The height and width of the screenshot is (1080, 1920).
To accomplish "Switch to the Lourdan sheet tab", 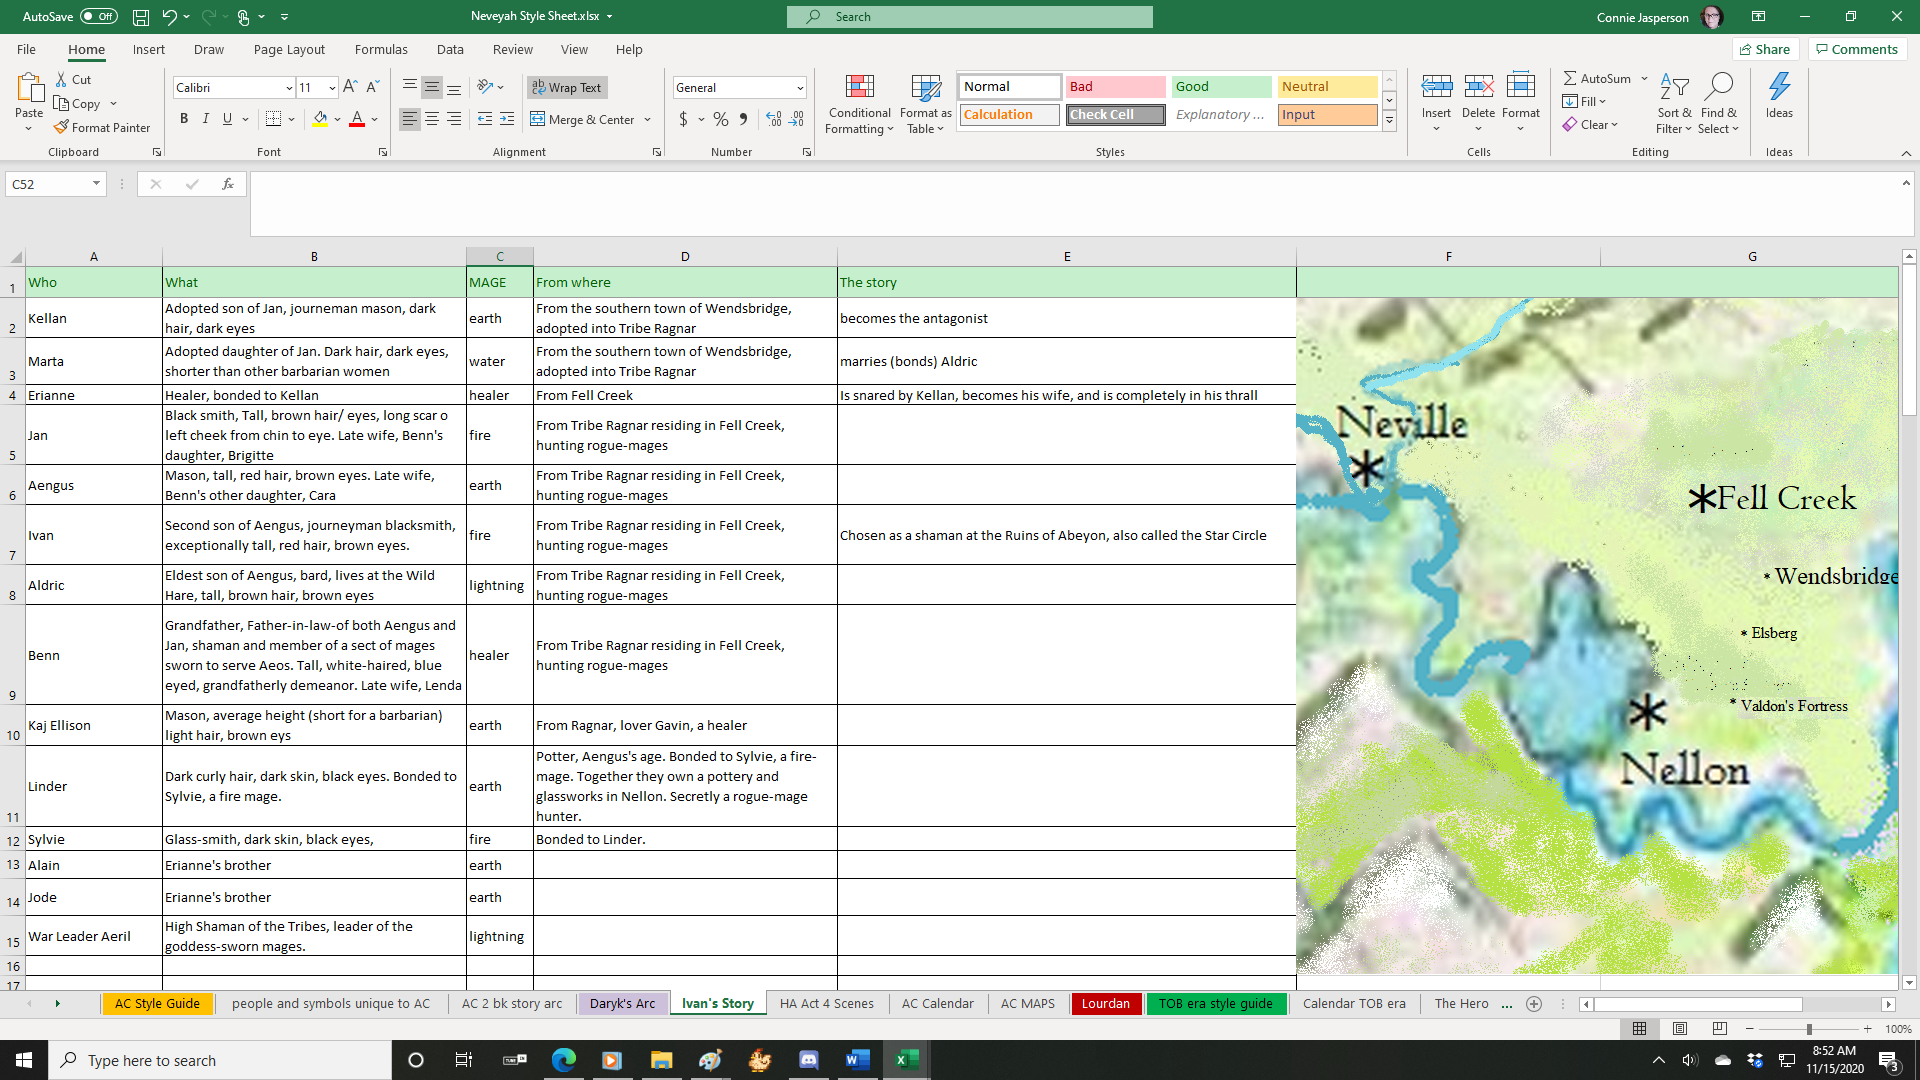I will point(1105,1003).
